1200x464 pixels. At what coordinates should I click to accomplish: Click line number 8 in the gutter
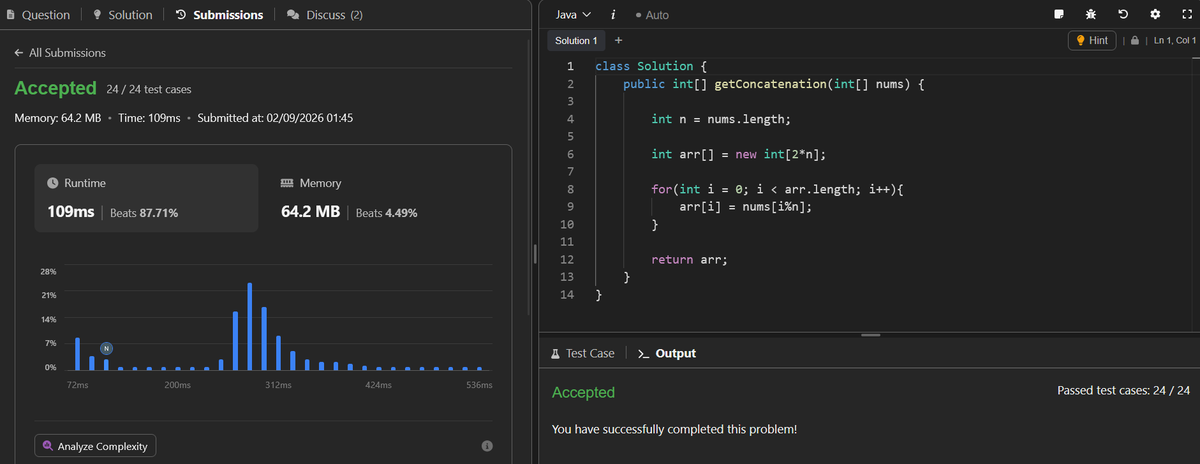[570, 189]
